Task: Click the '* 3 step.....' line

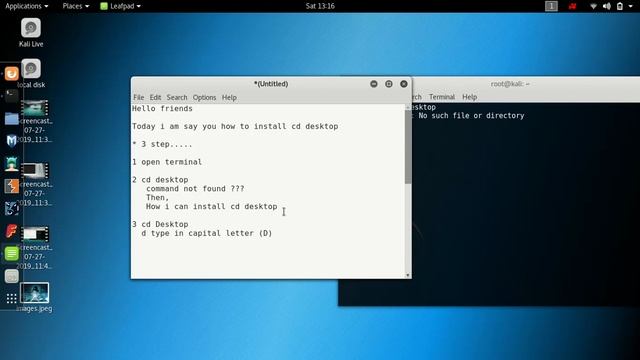Action: pyautogui.click(x=162, y=144)
